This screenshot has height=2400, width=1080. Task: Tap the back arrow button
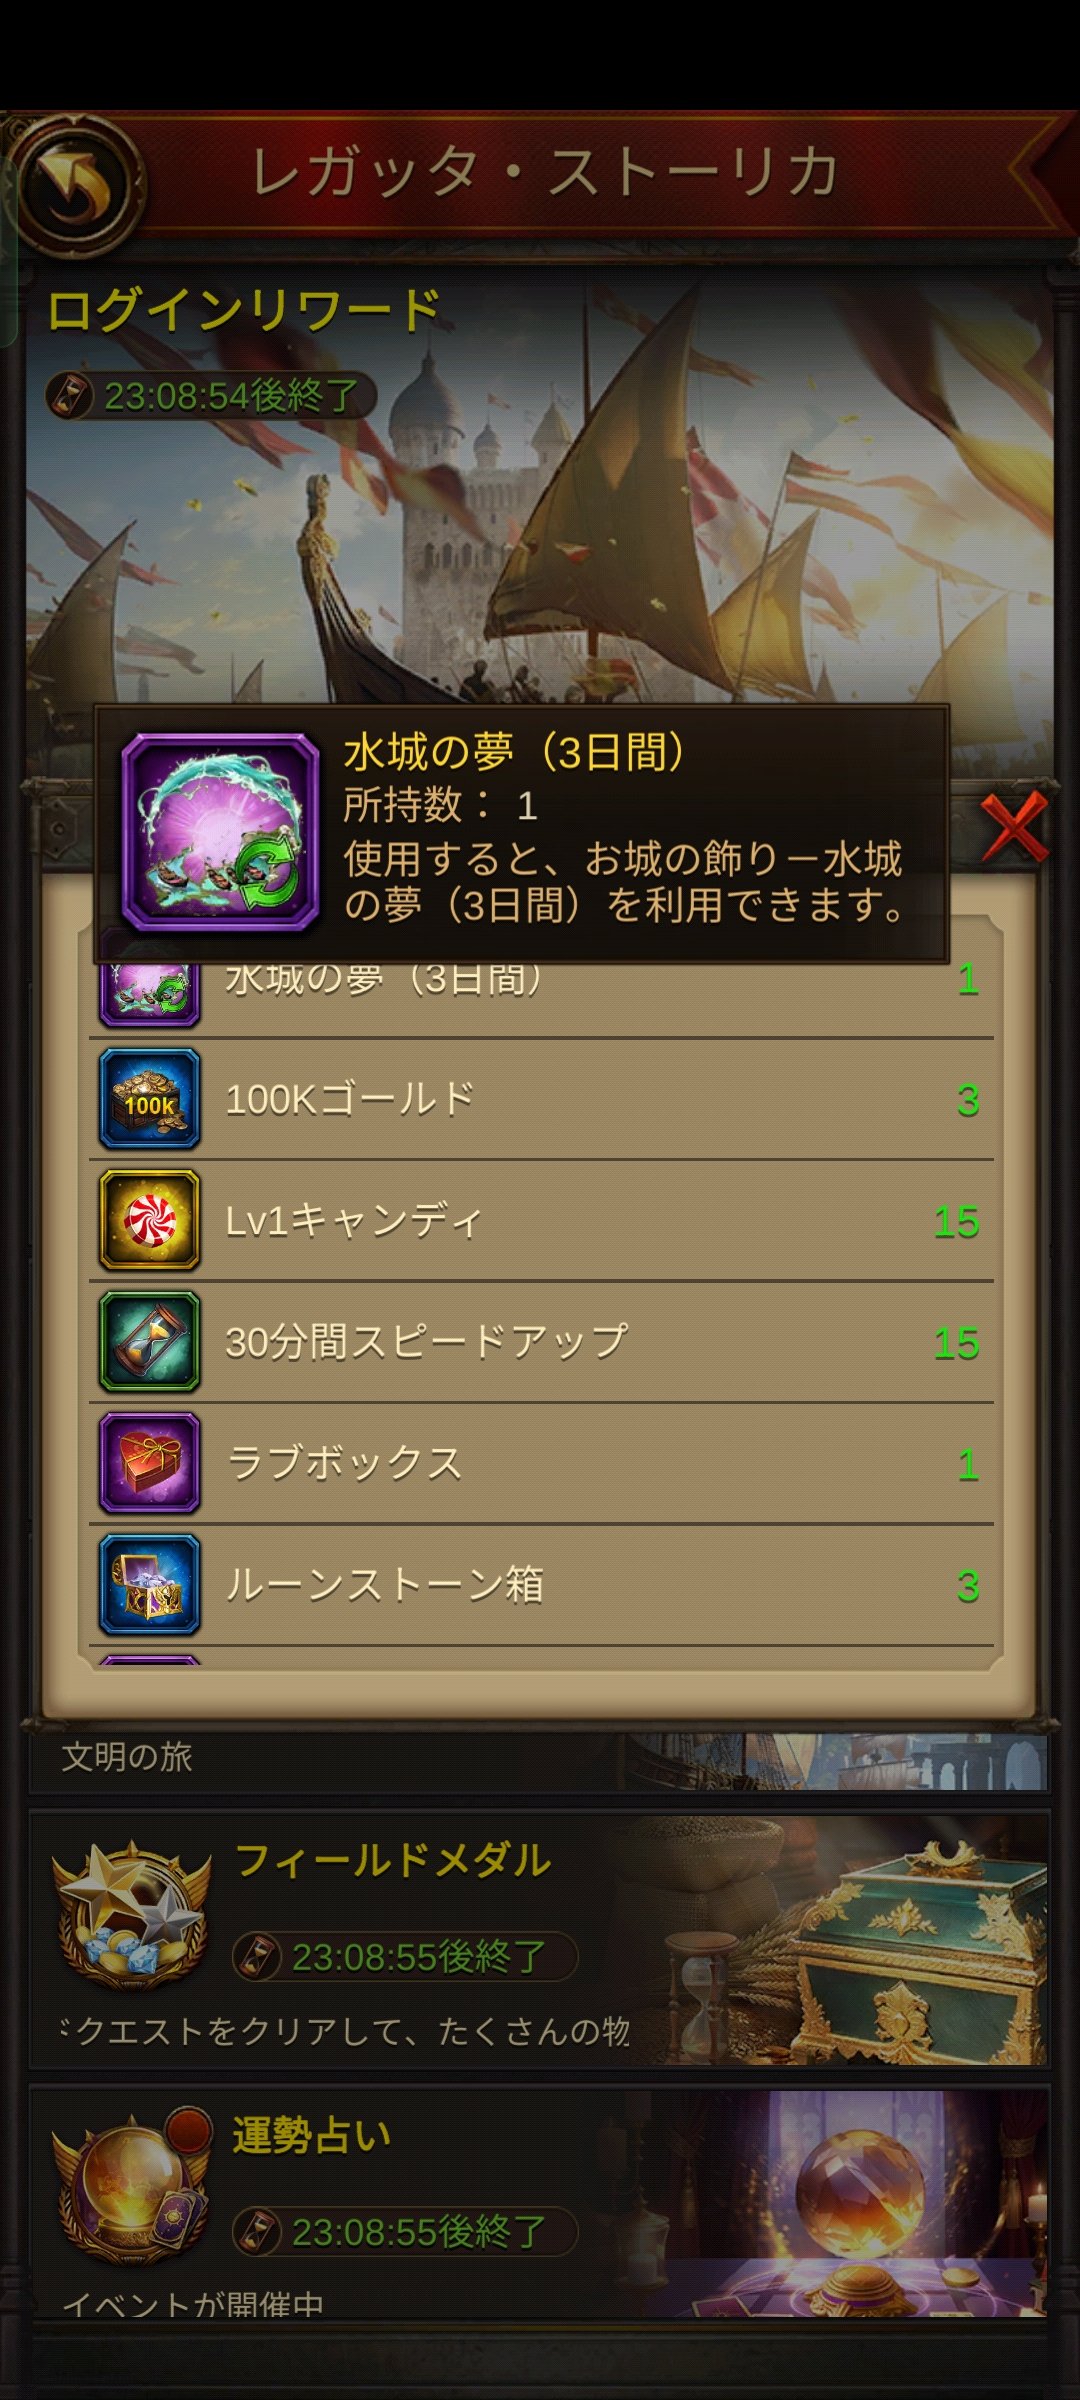[x=75, y=185]
